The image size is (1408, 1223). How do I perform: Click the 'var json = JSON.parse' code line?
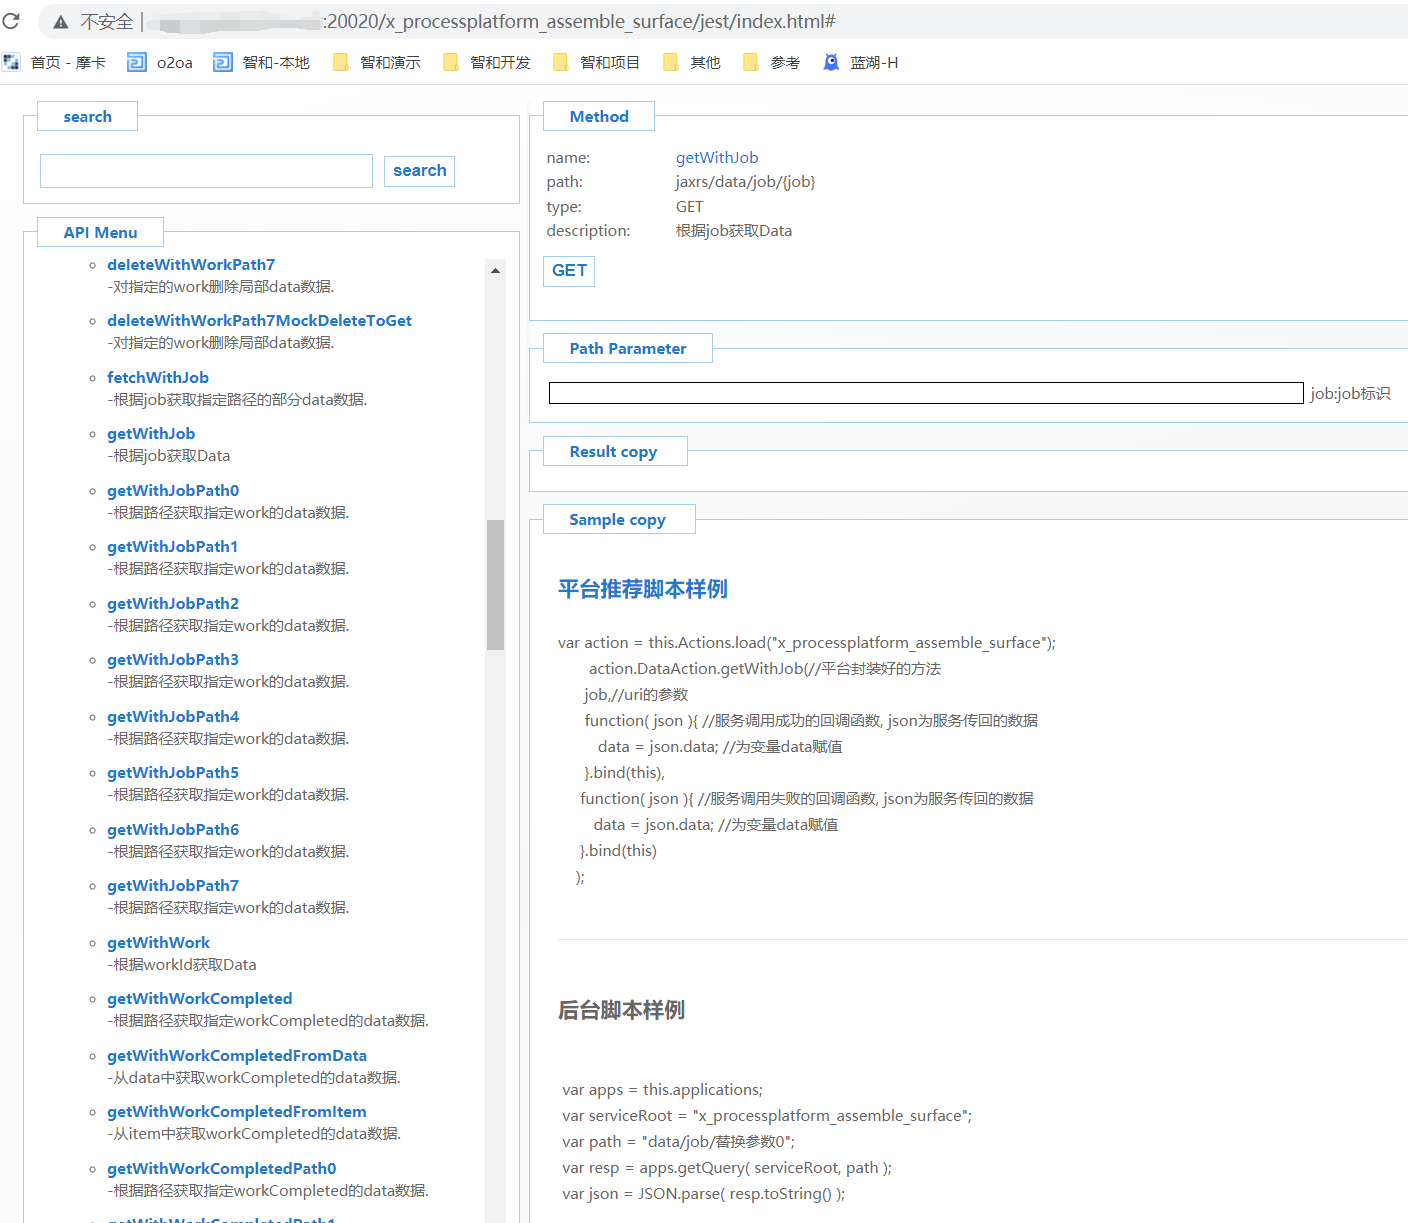coord(704,1194)
